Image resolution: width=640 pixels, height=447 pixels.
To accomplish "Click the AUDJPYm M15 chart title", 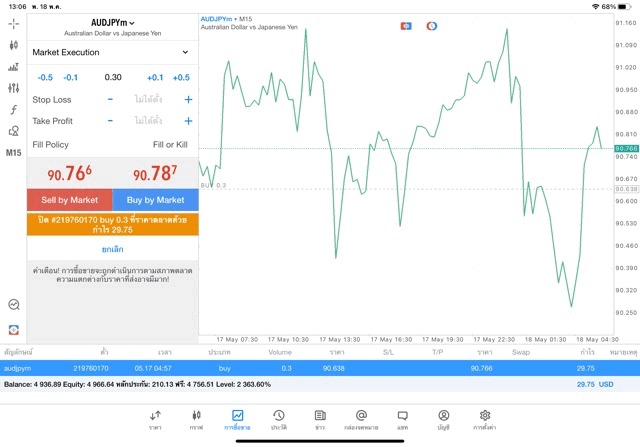I will click(227, 19).
